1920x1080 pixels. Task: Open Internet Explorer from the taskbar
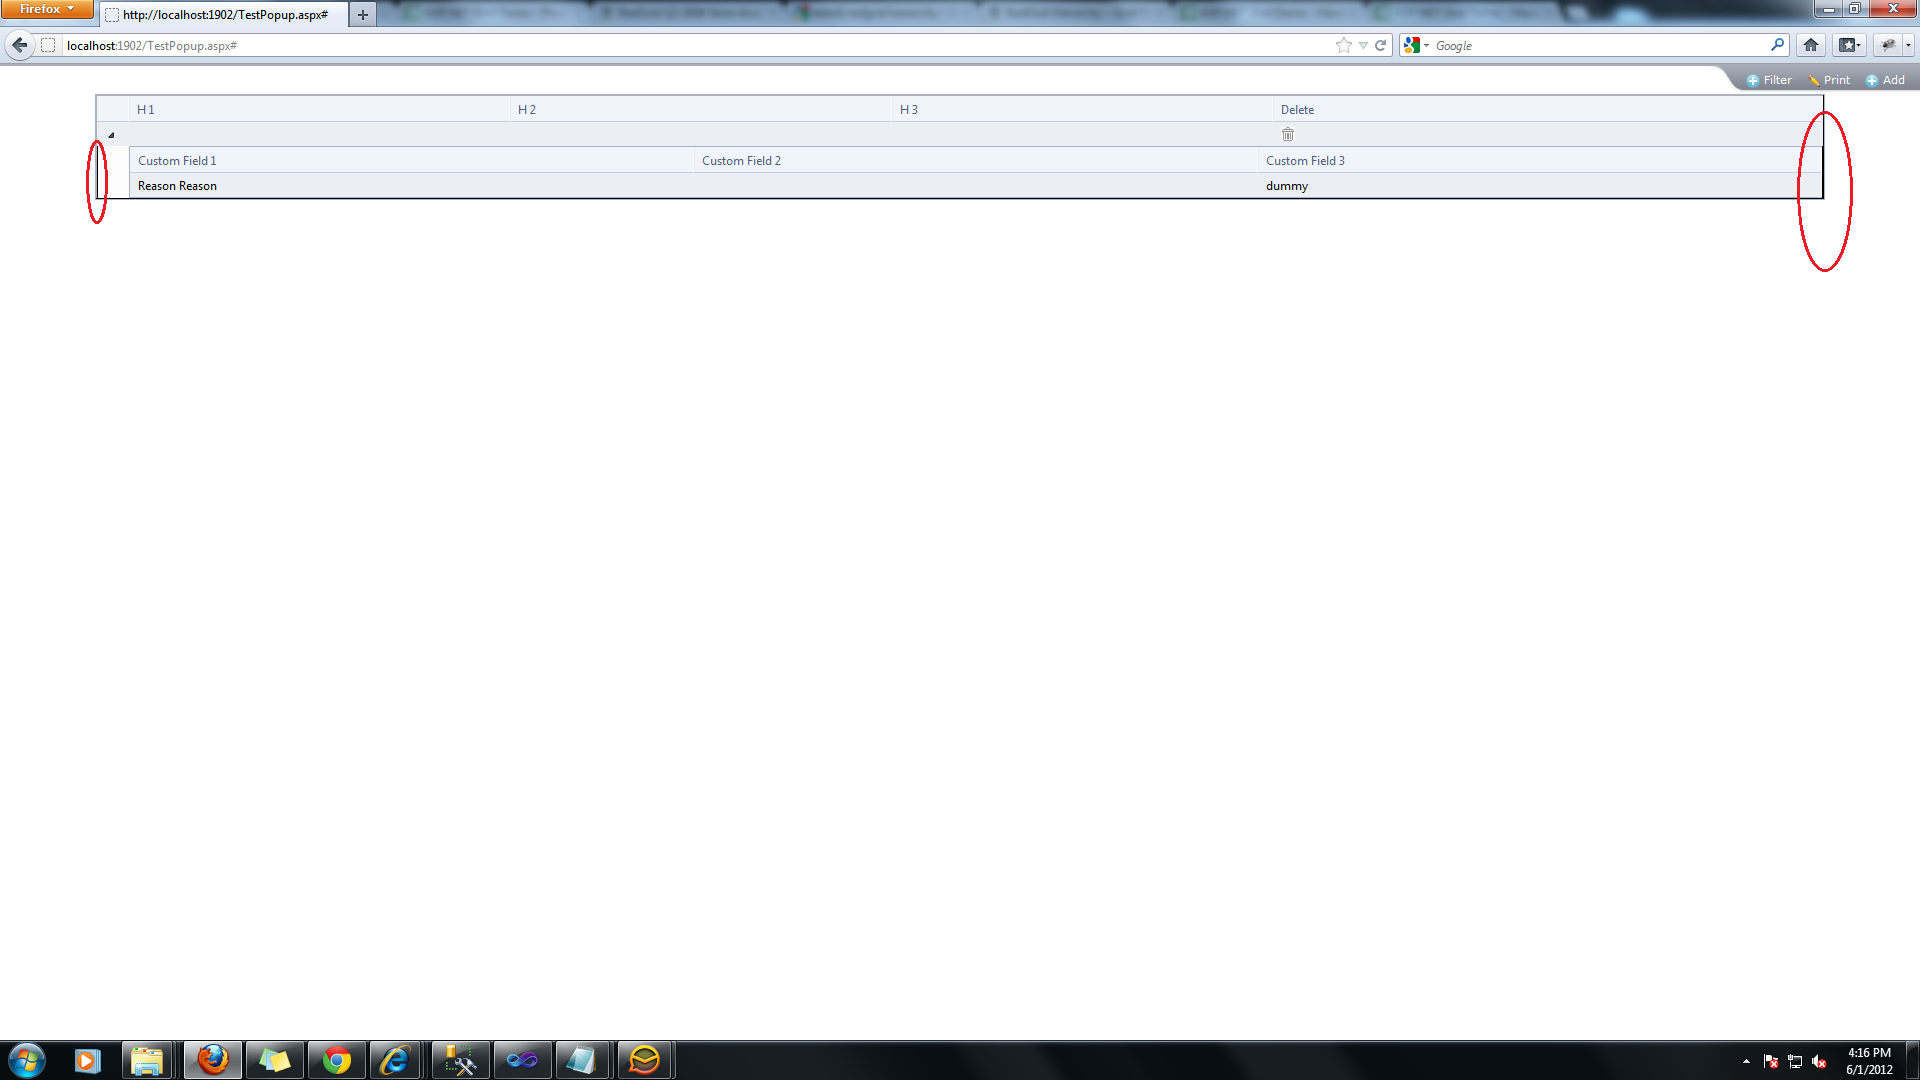click(x=396, y=1060)
